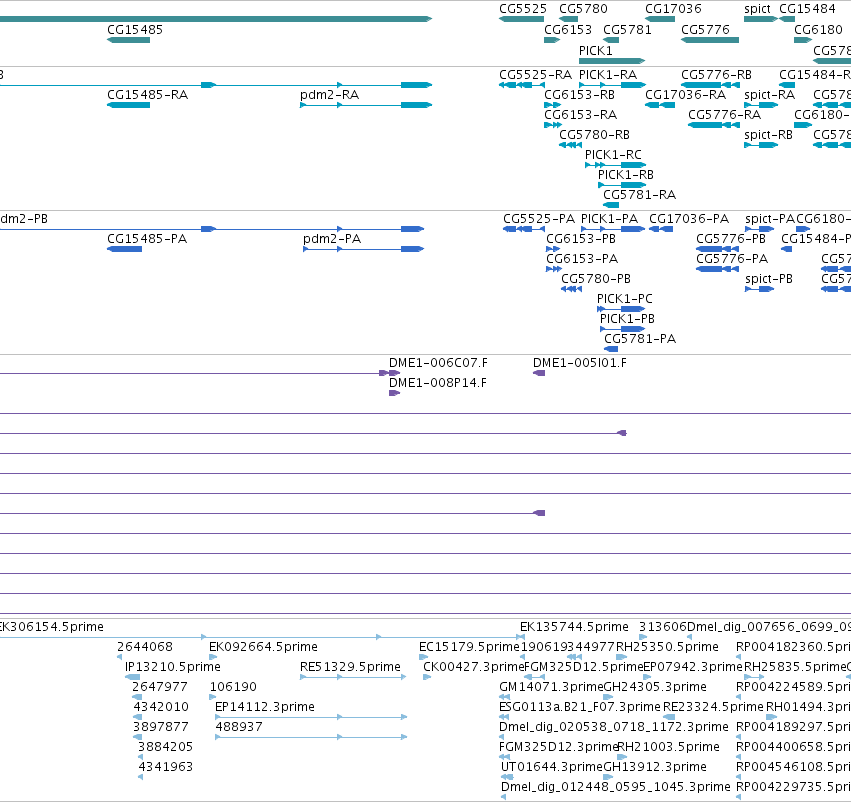Viewport: 851px width, 802px height.
Task: Select the spict-RB transcript label
Action: (769, 135)
